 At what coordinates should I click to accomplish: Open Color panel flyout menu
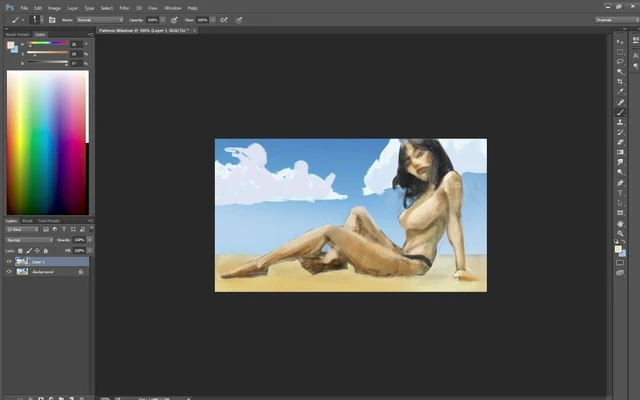coord(91,35)
